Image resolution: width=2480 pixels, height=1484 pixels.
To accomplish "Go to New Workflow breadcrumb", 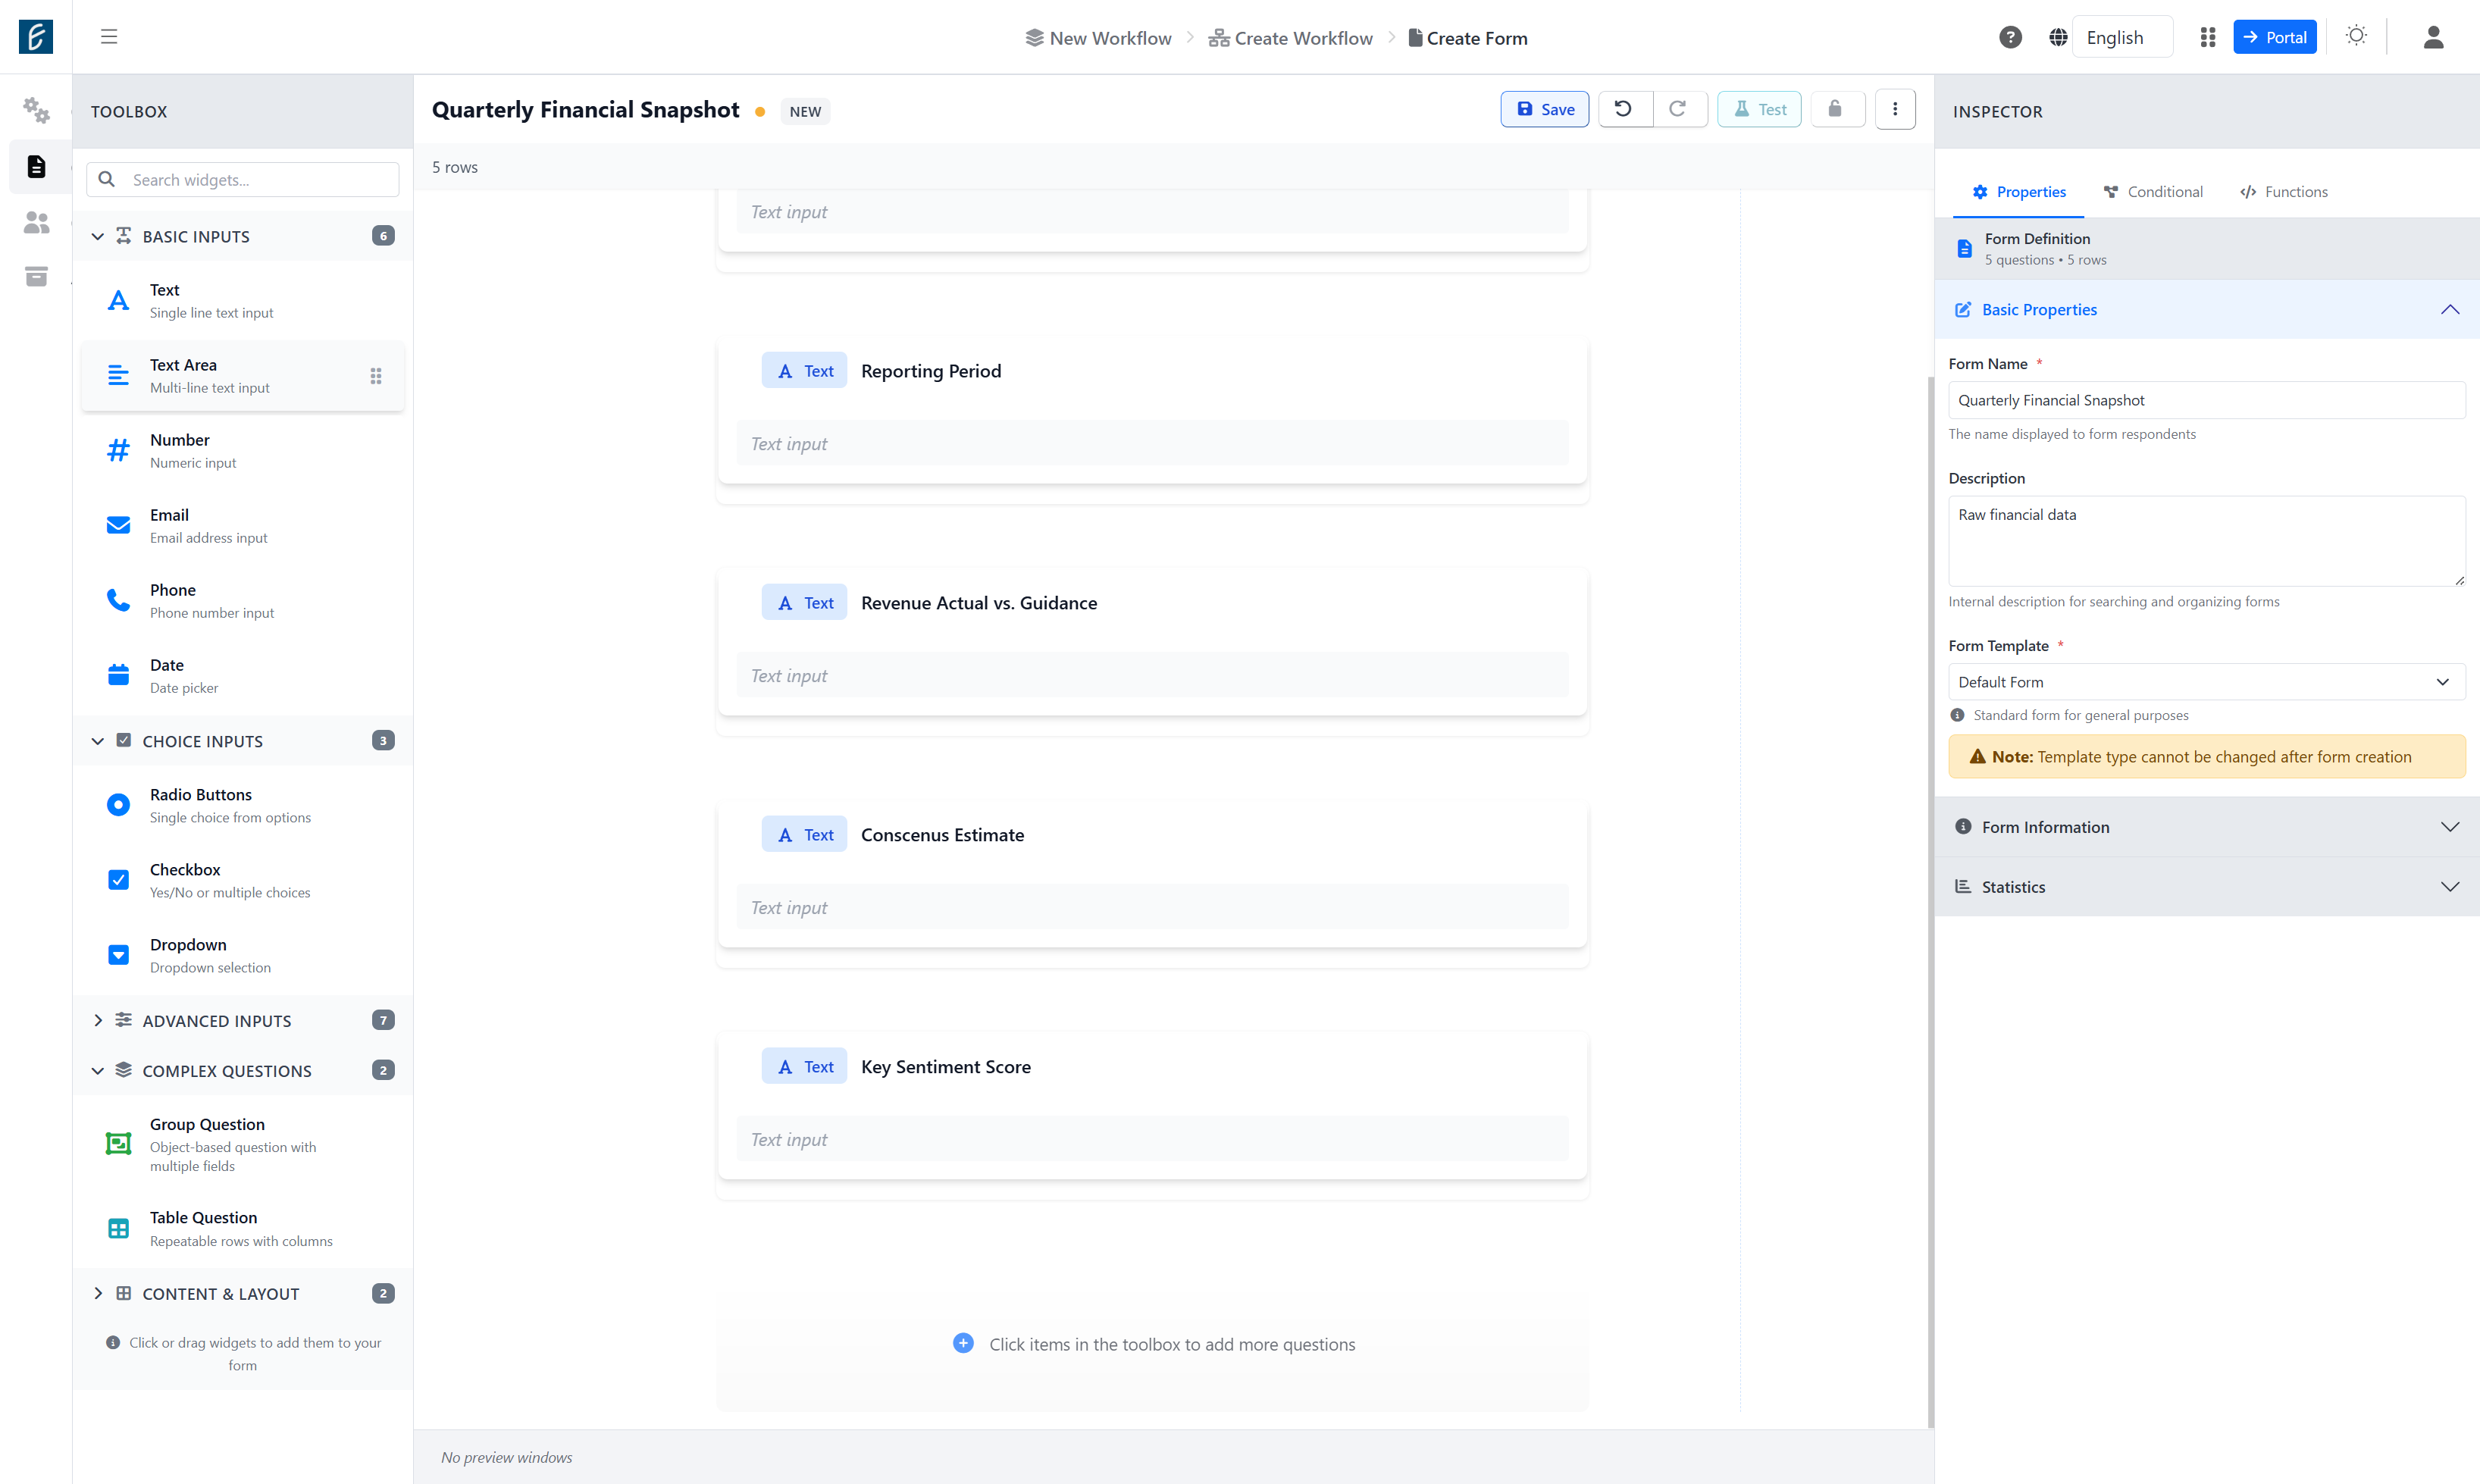I will [x=1098, y=38].
